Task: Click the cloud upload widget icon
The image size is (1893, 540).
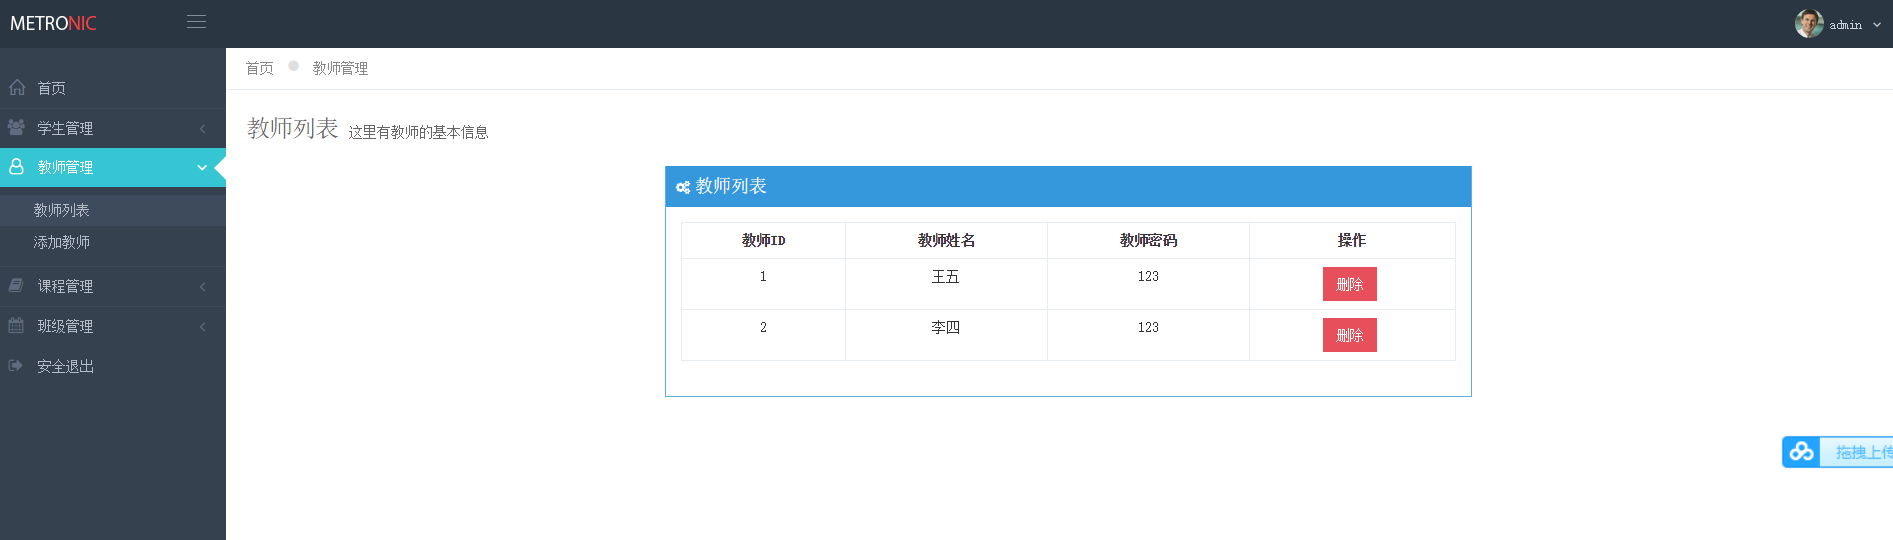Action: click(1801, 452)
